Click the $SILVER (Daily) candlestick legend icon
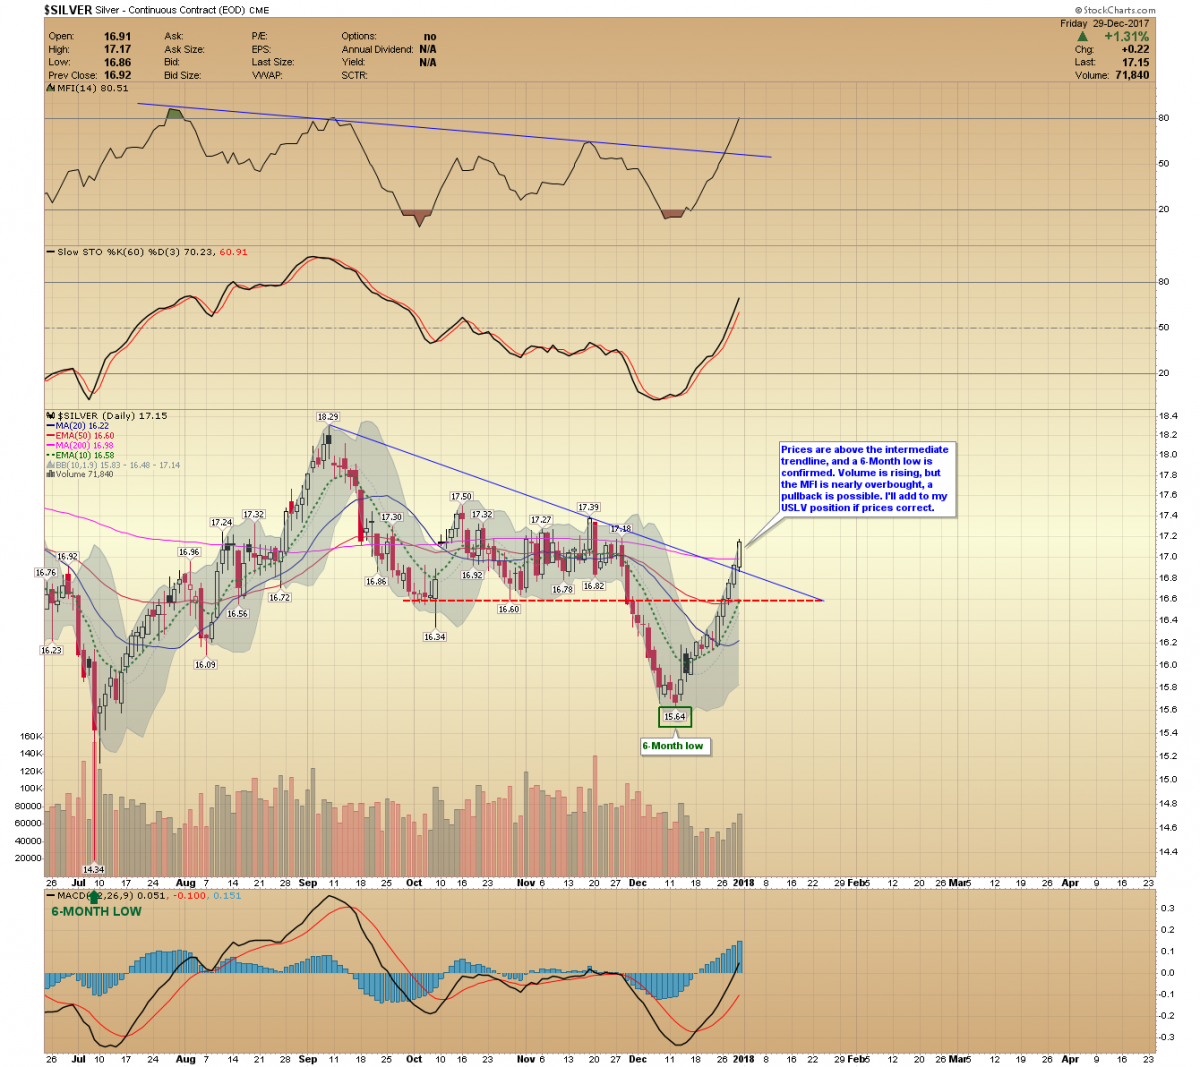The height and width of the screenshot is (1067, 1200). (x=52, y=416)
